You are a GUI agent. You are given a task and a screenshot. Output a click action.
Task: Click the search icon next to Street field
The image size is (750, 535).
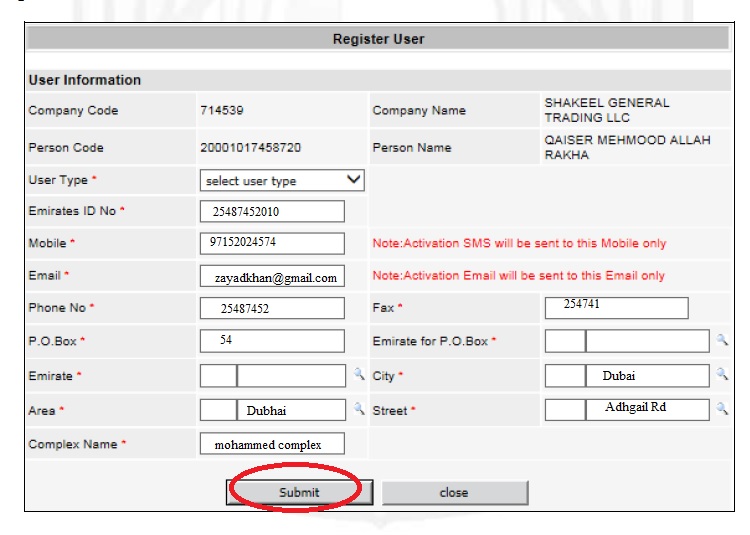(x=722, y=409)
